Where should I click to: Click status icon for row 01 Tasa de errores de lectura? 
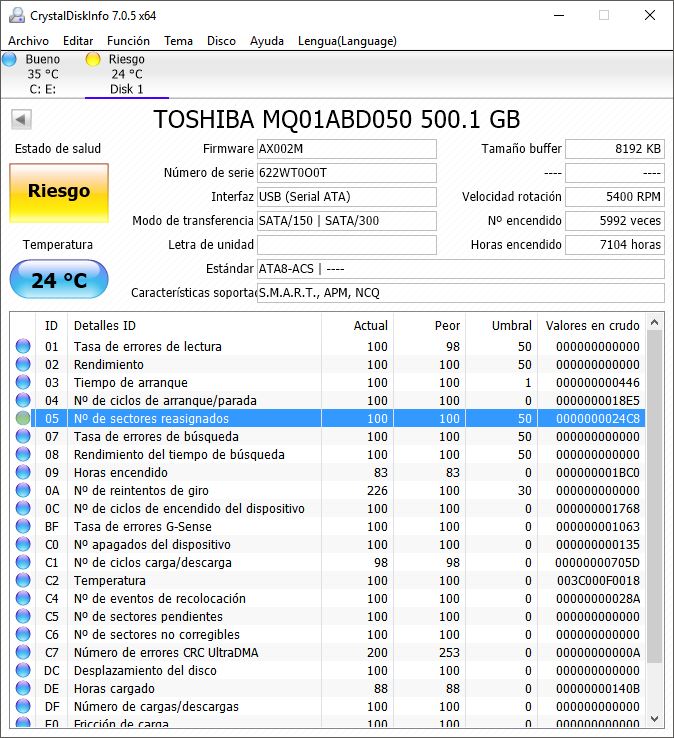pos(23,346)
